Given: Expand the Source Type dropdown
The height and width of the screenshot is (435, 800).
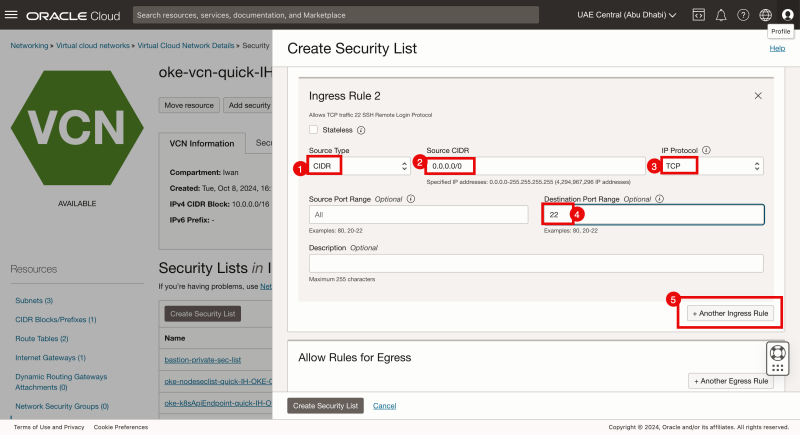Looking at the screenshot, I should (360, 166).
